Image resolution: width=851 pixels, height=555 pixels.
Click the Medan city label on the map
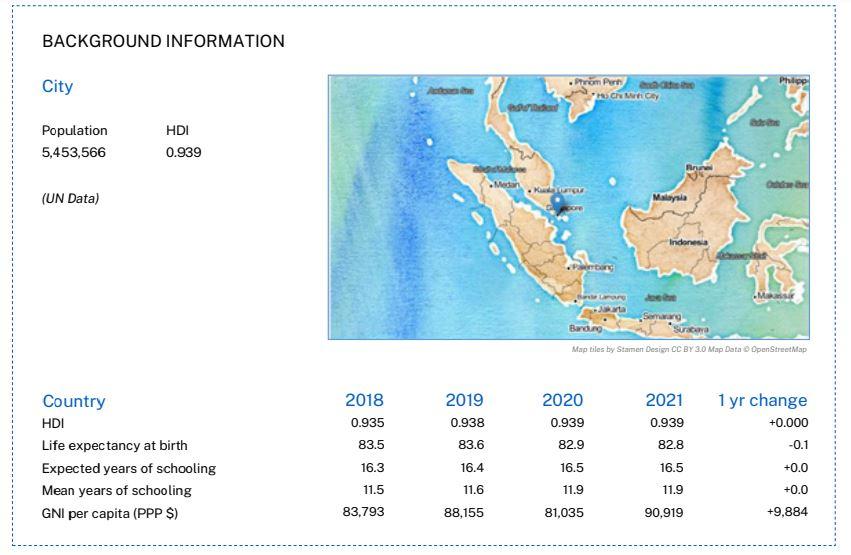coord(507,185)
